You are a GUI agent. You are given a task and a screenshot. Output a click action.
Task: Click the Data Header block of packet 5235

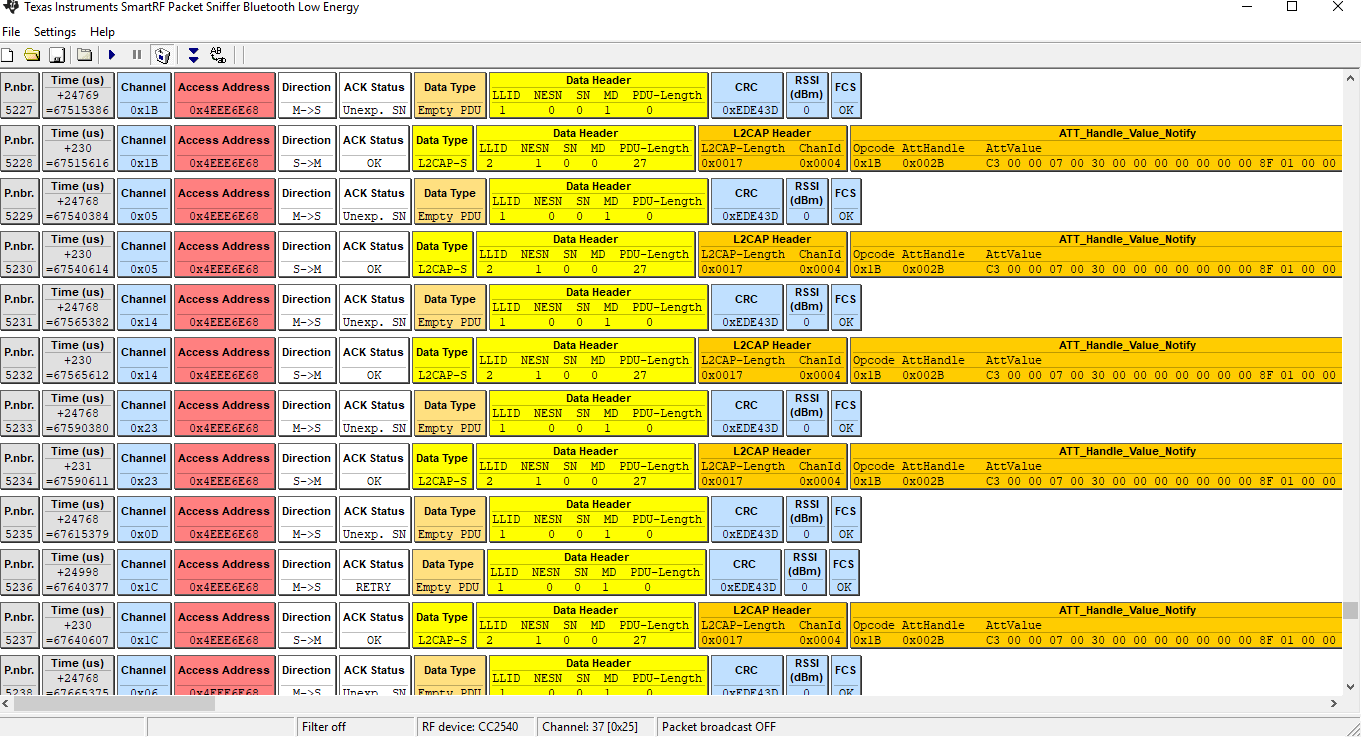pyautogui.click(x=598, y=520)
